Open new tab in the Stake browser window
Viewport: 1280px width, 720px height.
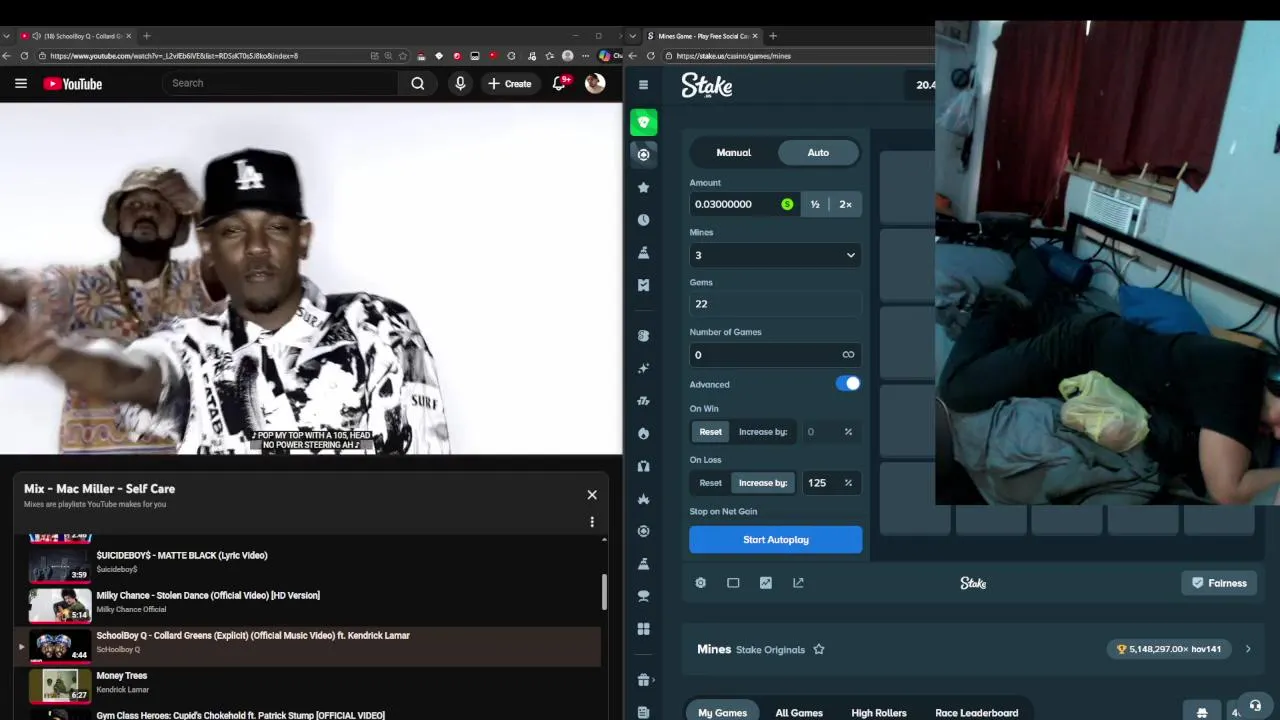point(772,36)
